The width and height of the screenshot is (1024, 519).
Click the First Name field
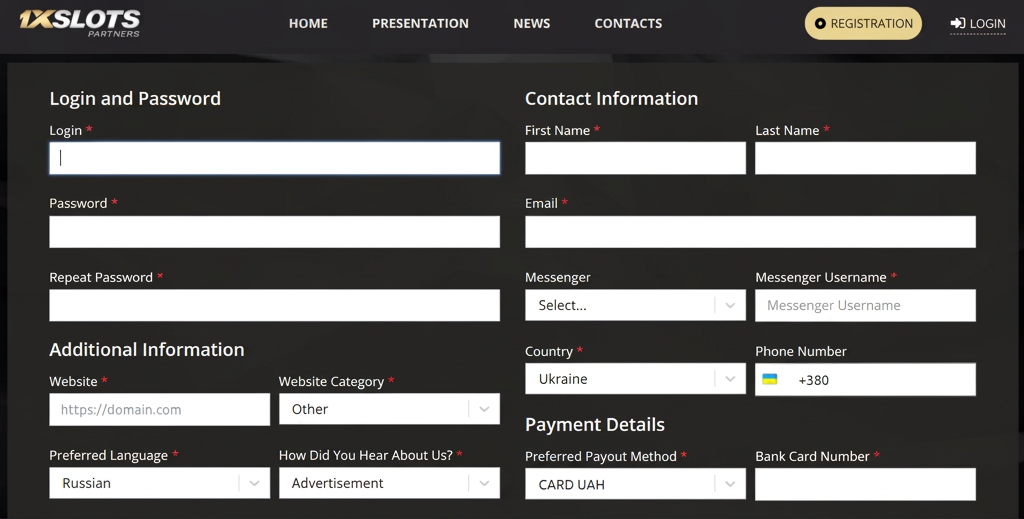[635, 158]
